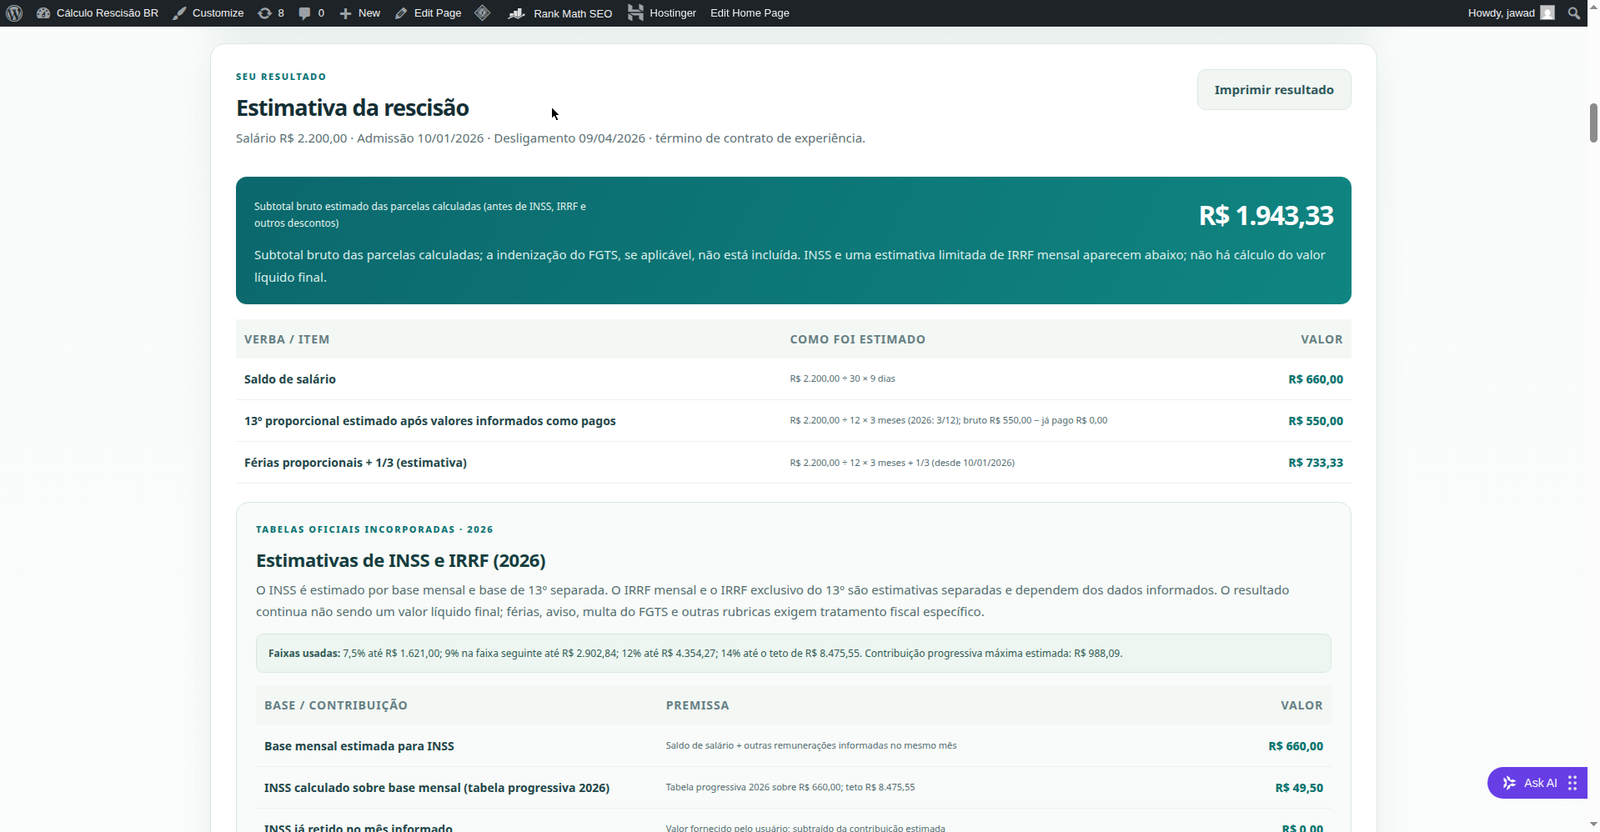Select the INSS calculado sobre base mensal label
Viewport: 1600px width, 832px height.
click(437, 788)
